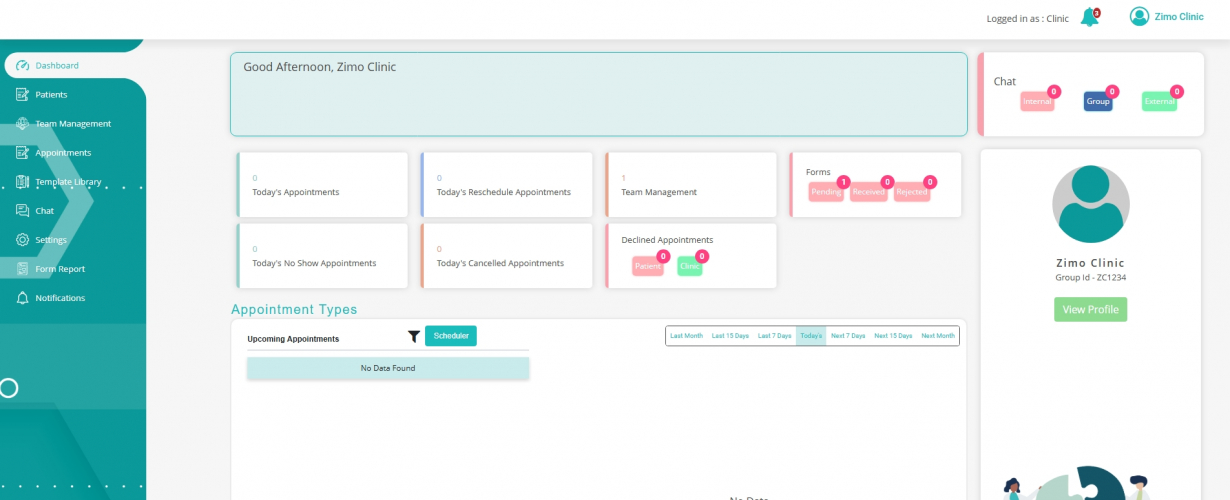This screenshot has width=1230, height=500.
Task: Click Patient declined appointments badge
Action: [x=648, y=266]
